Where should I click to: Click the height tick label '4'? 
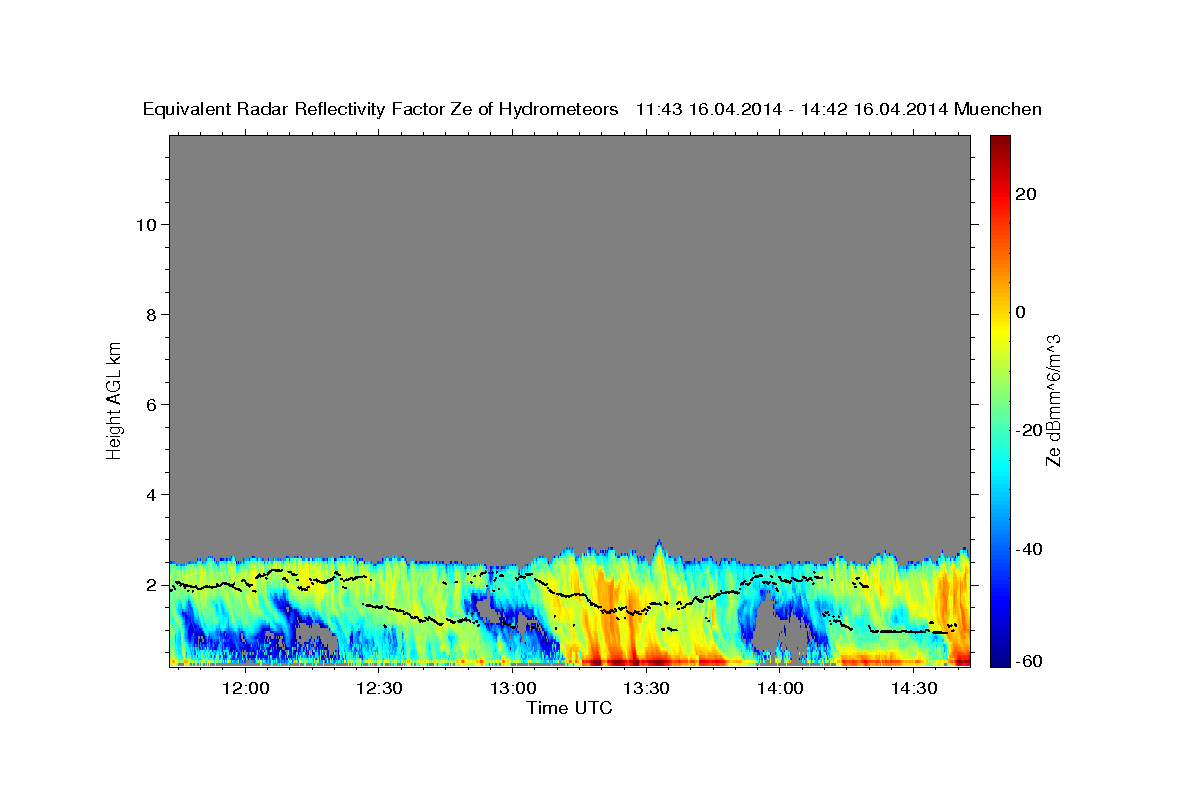point(150,494)
